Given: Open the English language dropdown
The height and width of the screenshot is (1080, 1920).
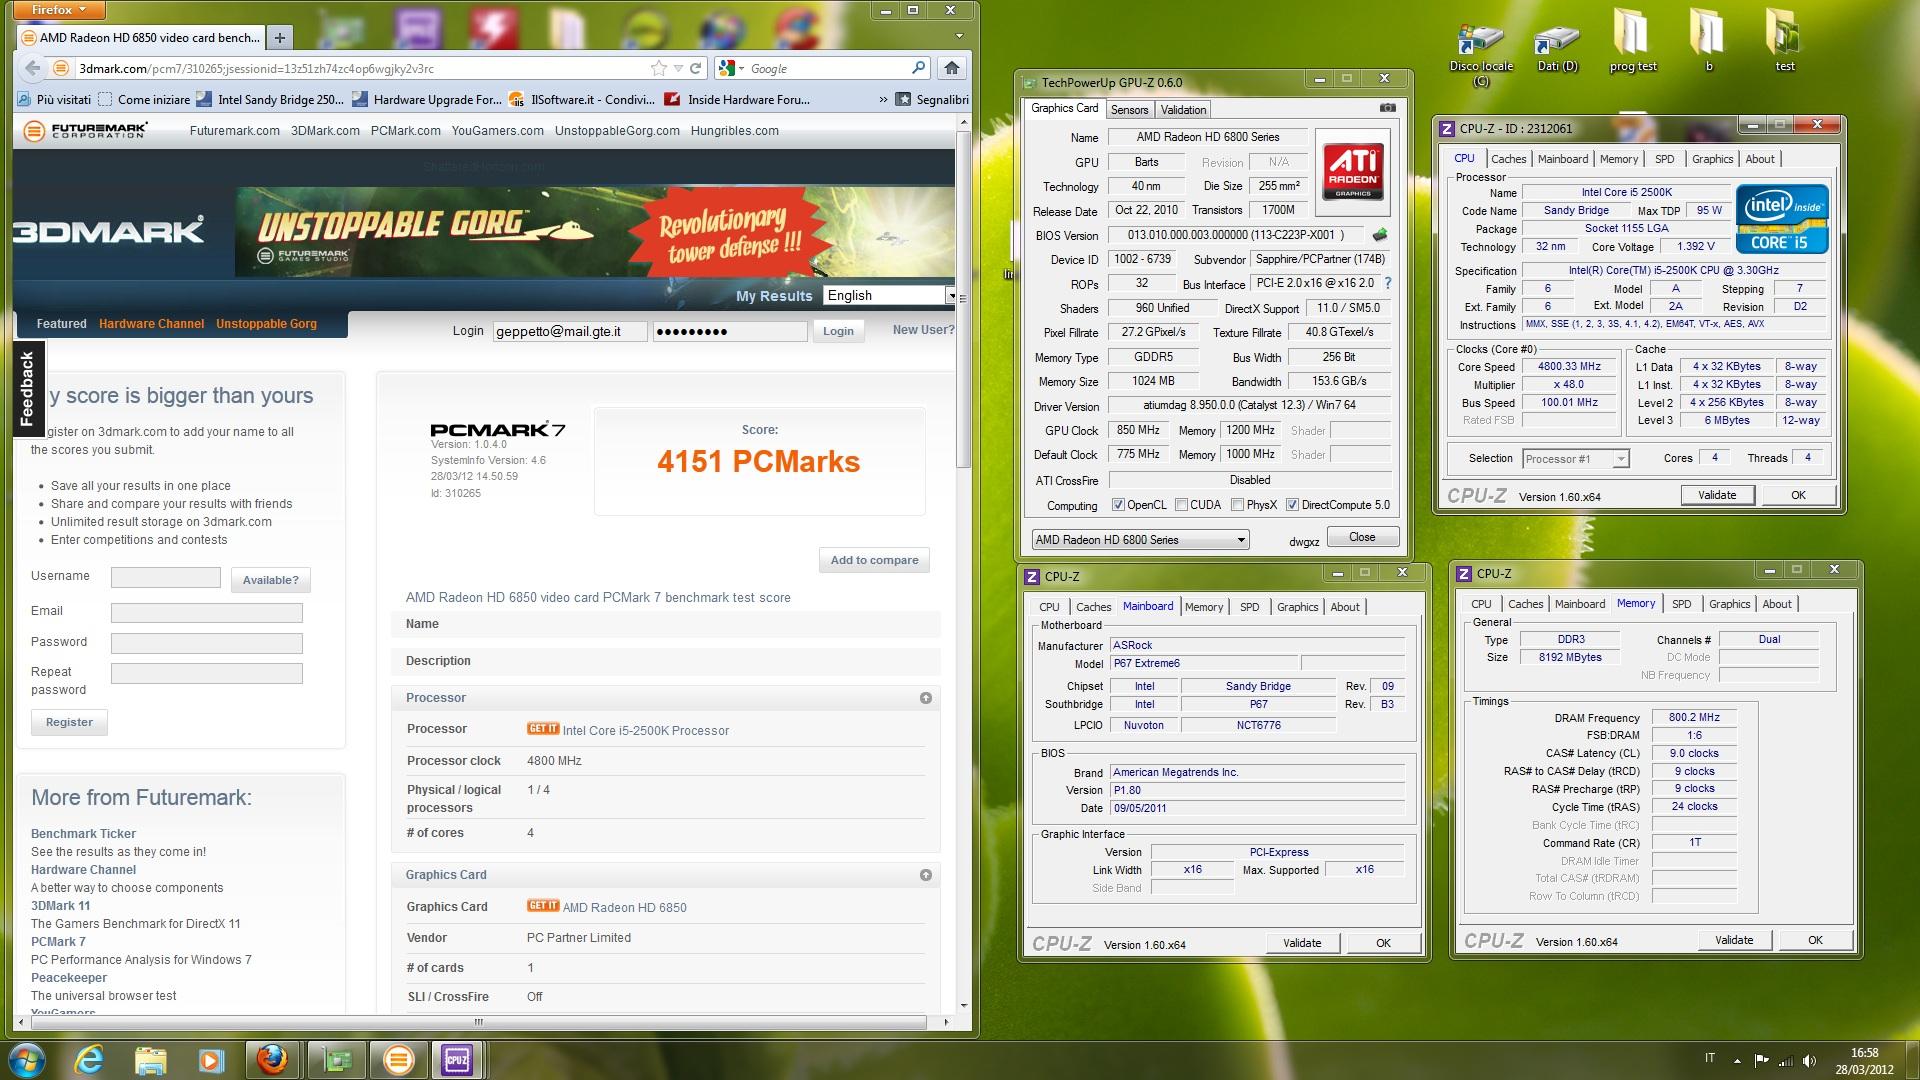Looking at the screenshot, I should [890, 295].
